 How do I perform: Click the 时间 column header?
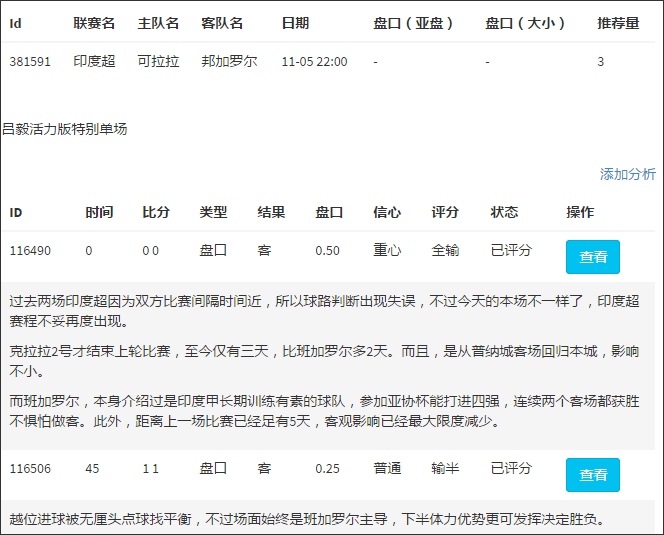pyautogui.click(x=99, y=212)
